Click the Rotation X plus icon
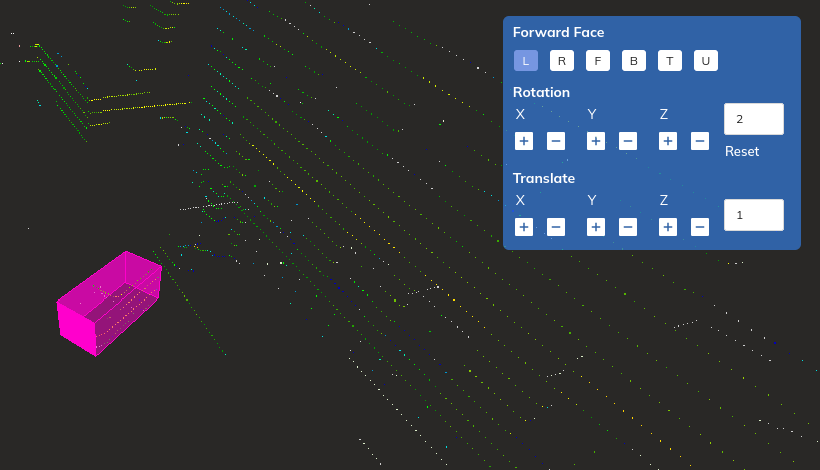 pyautogui.click(x=523, y=141)
